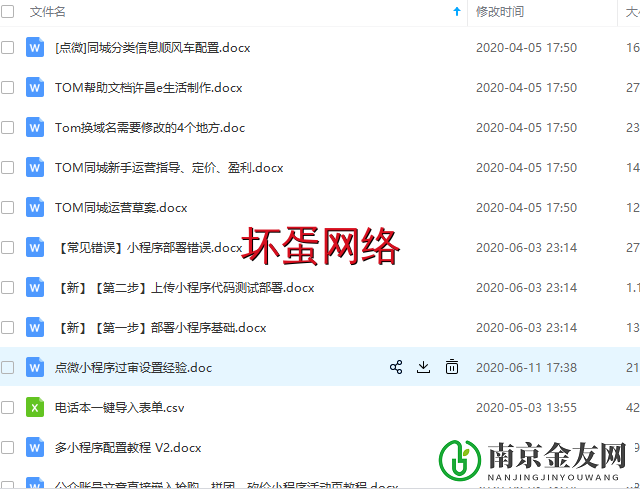Check box for [点微]同城分类信息顺风车配置.docx
The height and width of the screenshot is (492, 640).
point(8,47)
